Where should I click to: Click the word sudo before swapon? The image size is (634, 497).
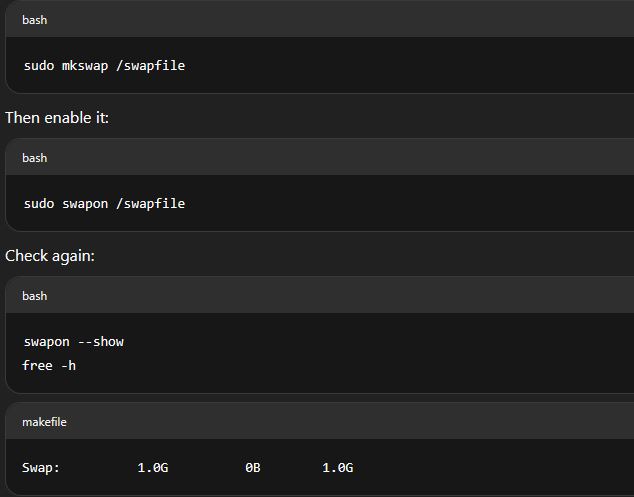pos(39,203)
